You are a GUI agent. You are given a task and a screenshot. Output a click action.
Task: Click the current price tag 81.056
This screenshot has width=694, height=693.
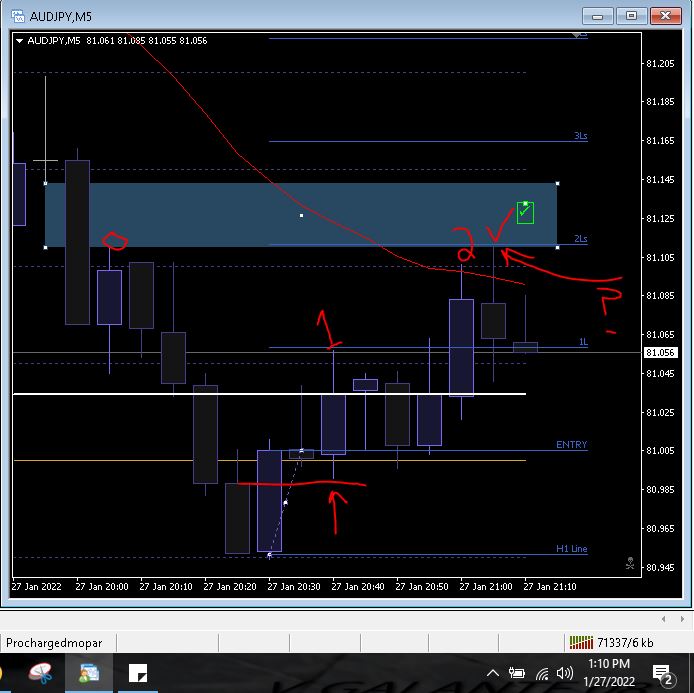tap(660, 353)
